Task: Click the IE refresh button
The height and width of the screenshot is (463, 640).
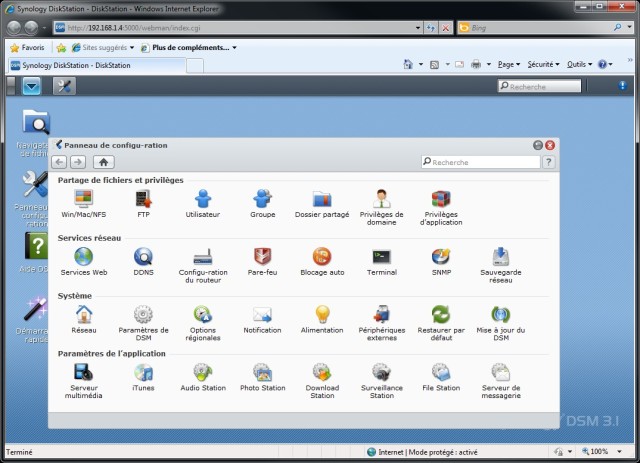Action: pyautogui.click(x=431, y=28)
